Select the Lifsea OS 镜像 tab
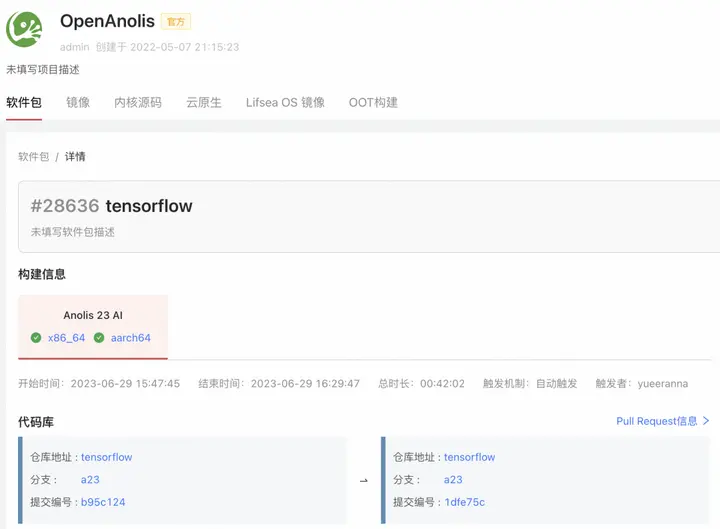This screenshot has width=720, height=529. click(x=285, y=102)
